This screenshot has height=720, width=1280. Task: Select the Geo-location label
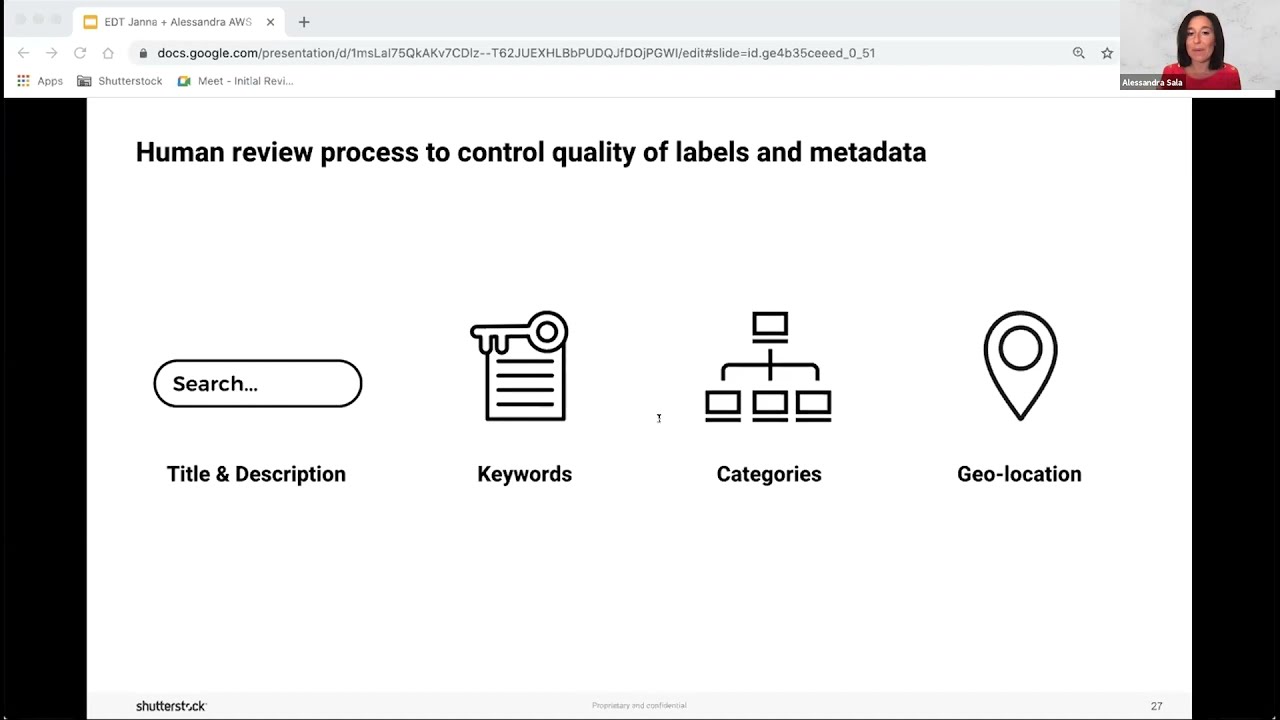pos(1019,474)
